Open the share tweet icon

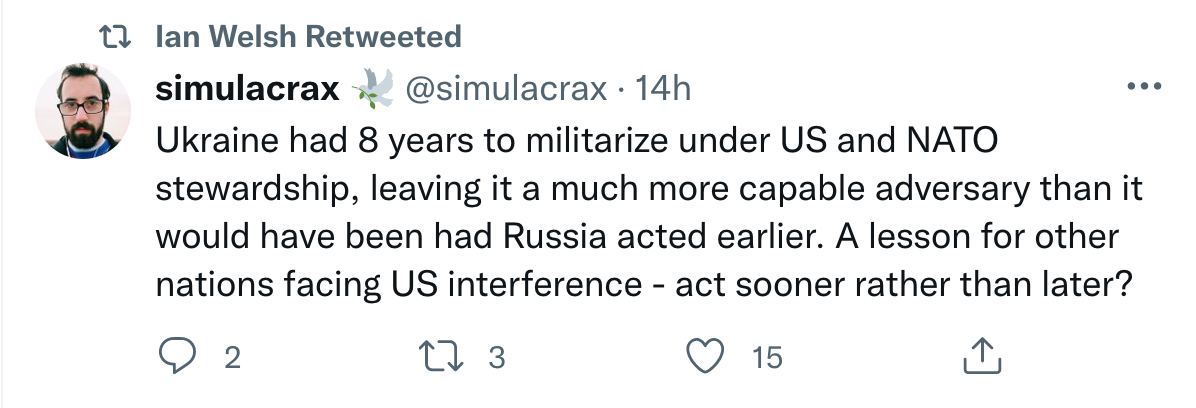tap(980, 357)
